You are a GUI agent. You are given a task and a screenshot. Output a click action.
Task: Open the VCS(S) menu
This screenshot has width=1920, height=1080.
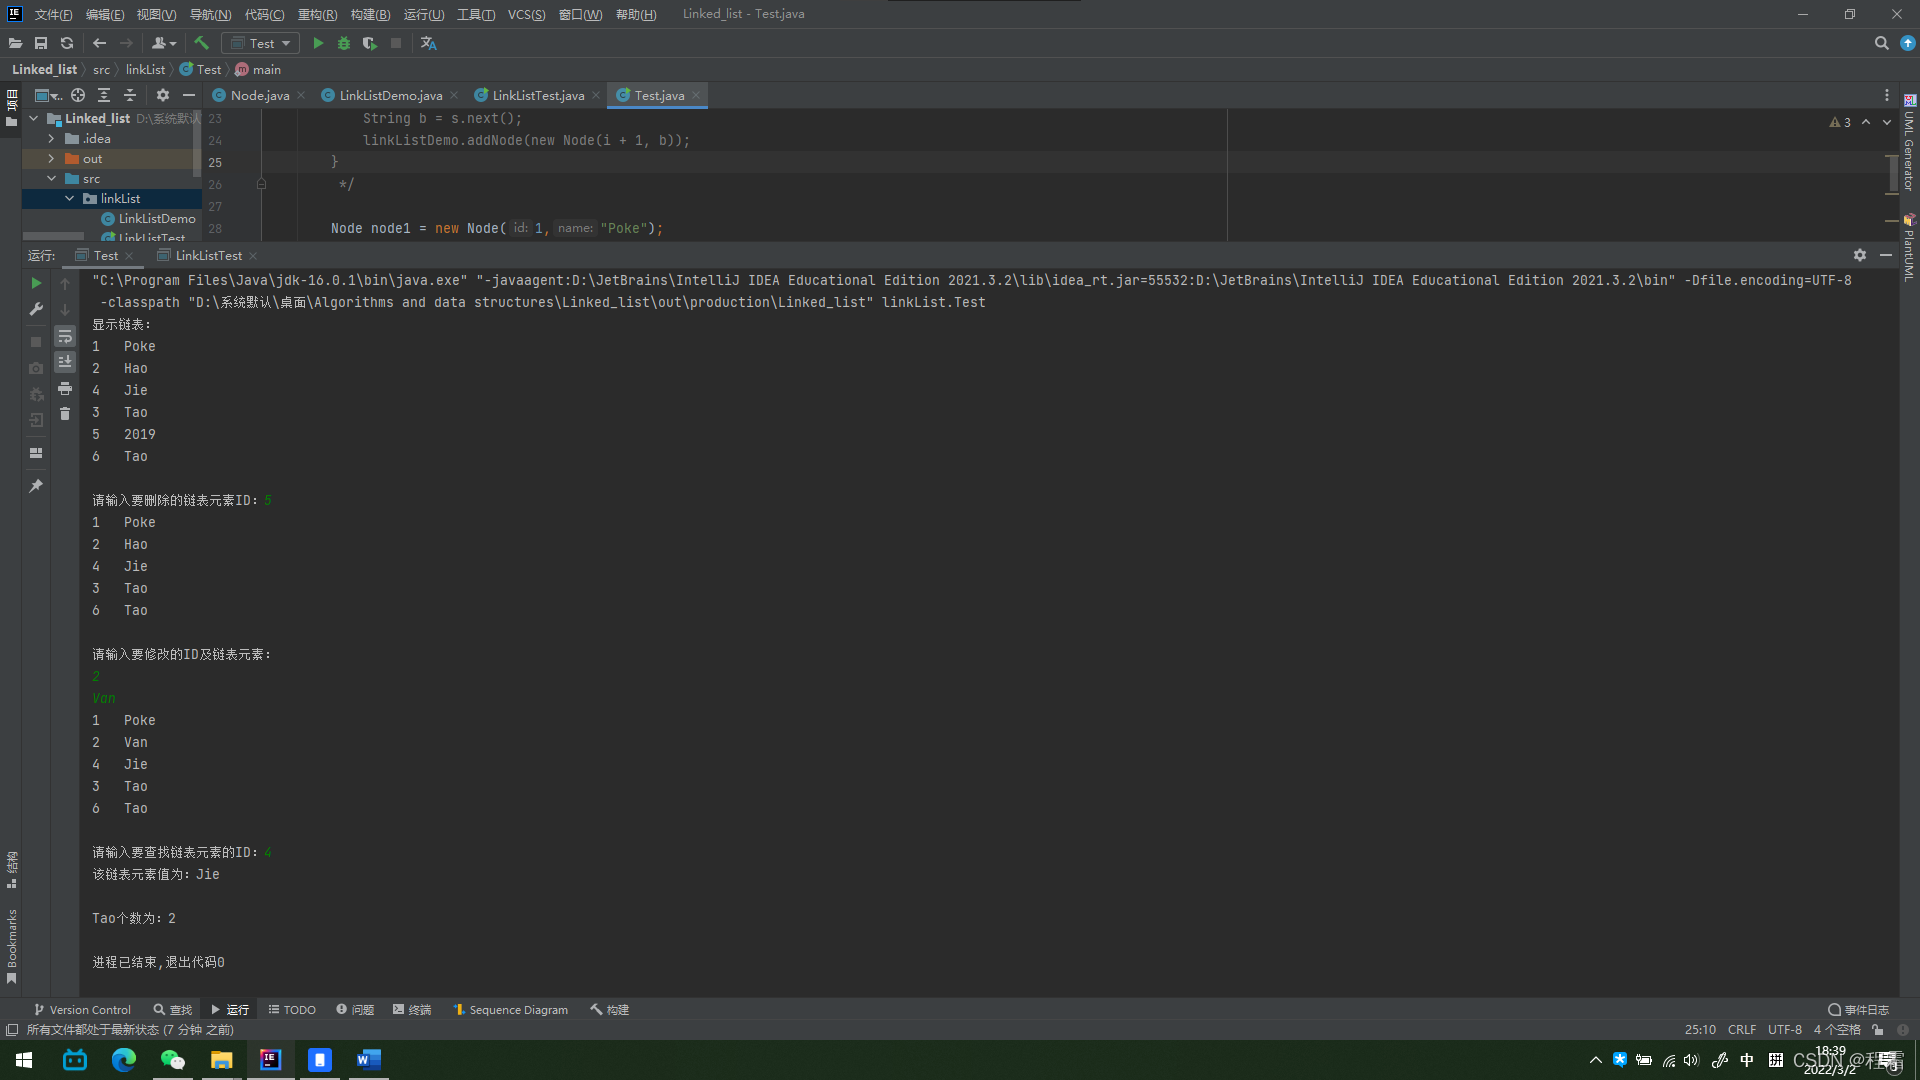point(526,14)
